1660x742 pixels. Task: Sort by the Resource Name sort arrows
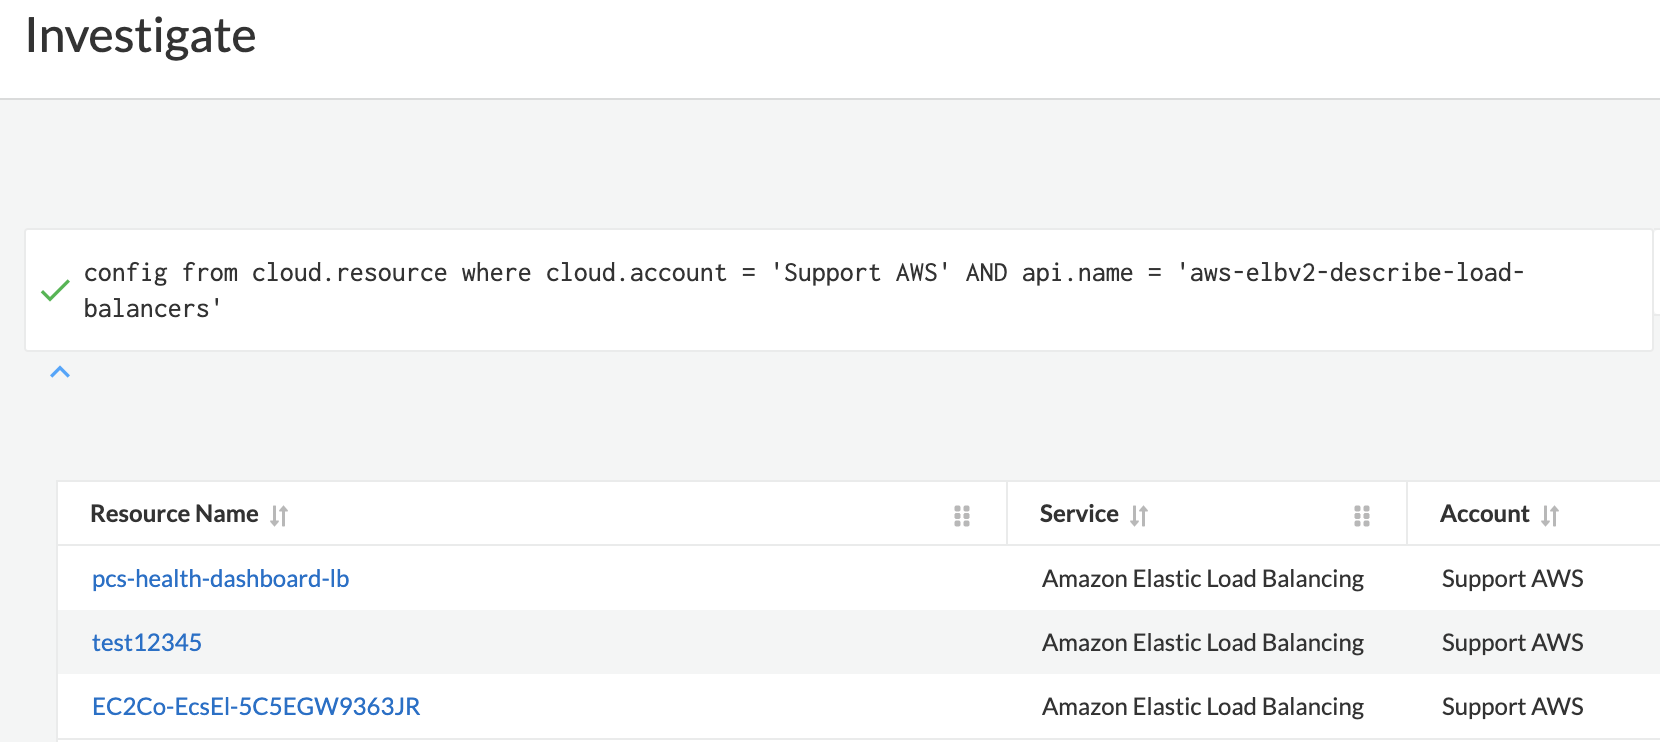pyautogui.click(x=279, y=515)
